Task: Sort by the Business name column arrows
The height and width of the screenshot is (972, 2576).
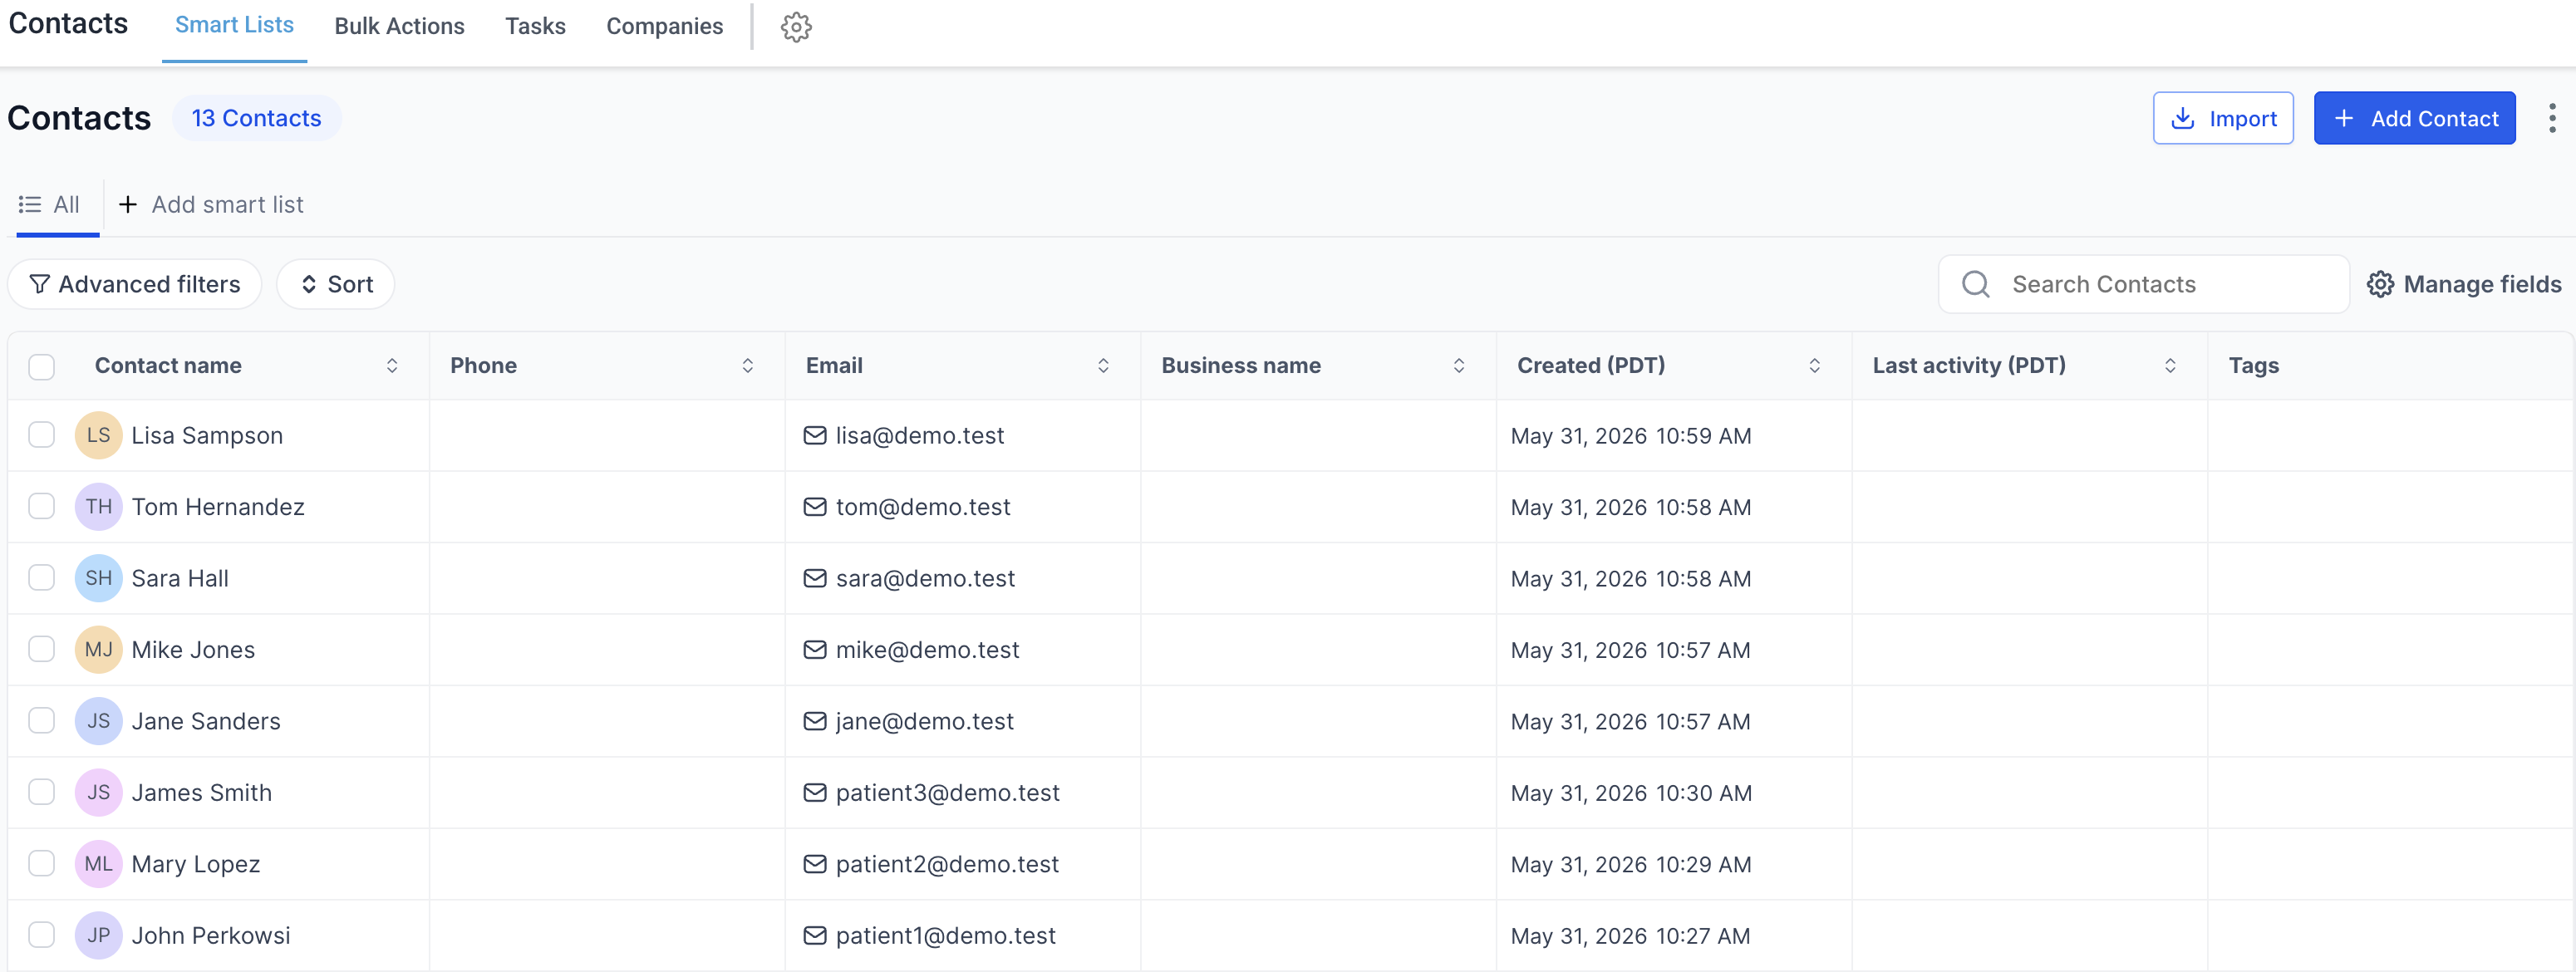Action: point(1459,366)
